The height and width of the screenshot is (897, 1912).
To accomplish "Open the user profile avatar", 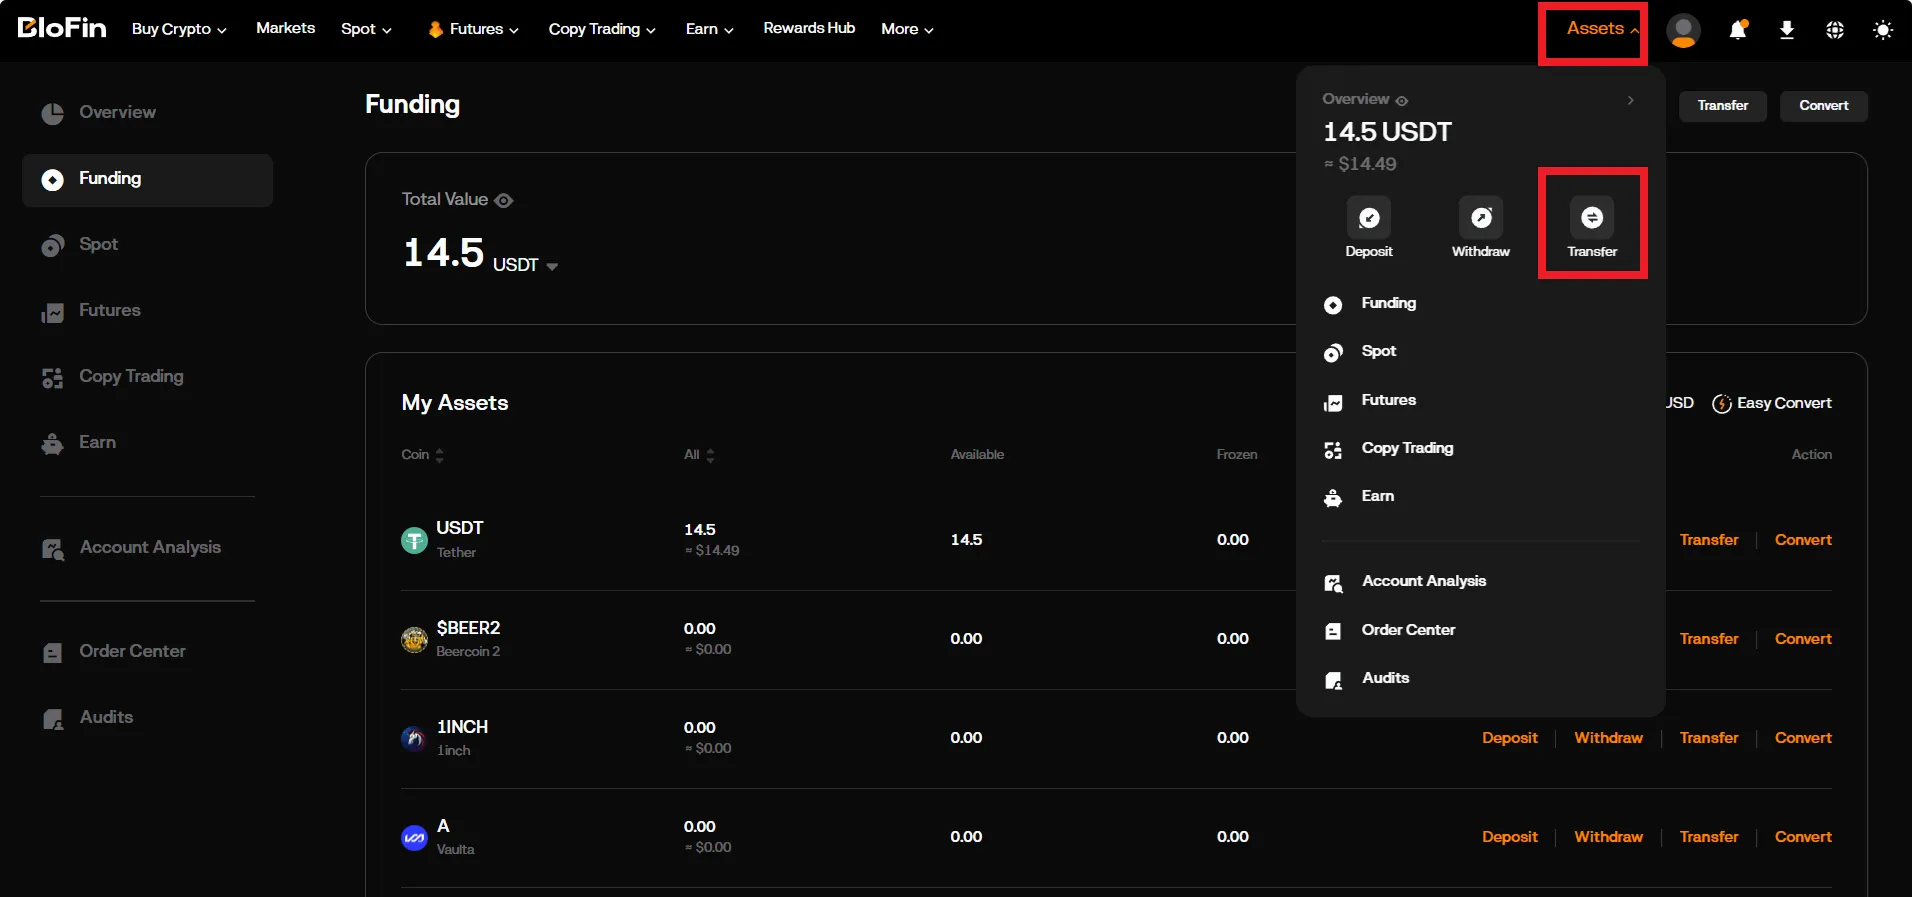I will (1684, 30).
